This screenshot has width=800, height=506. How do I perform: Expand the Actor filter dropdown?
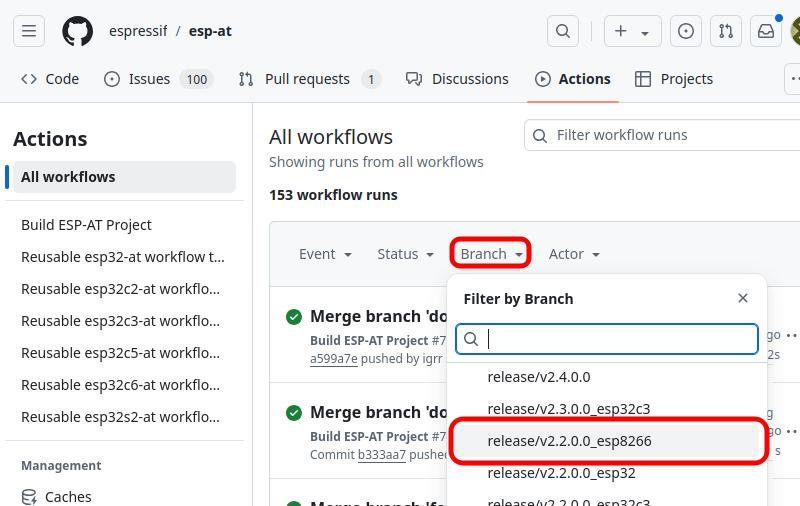573,254
